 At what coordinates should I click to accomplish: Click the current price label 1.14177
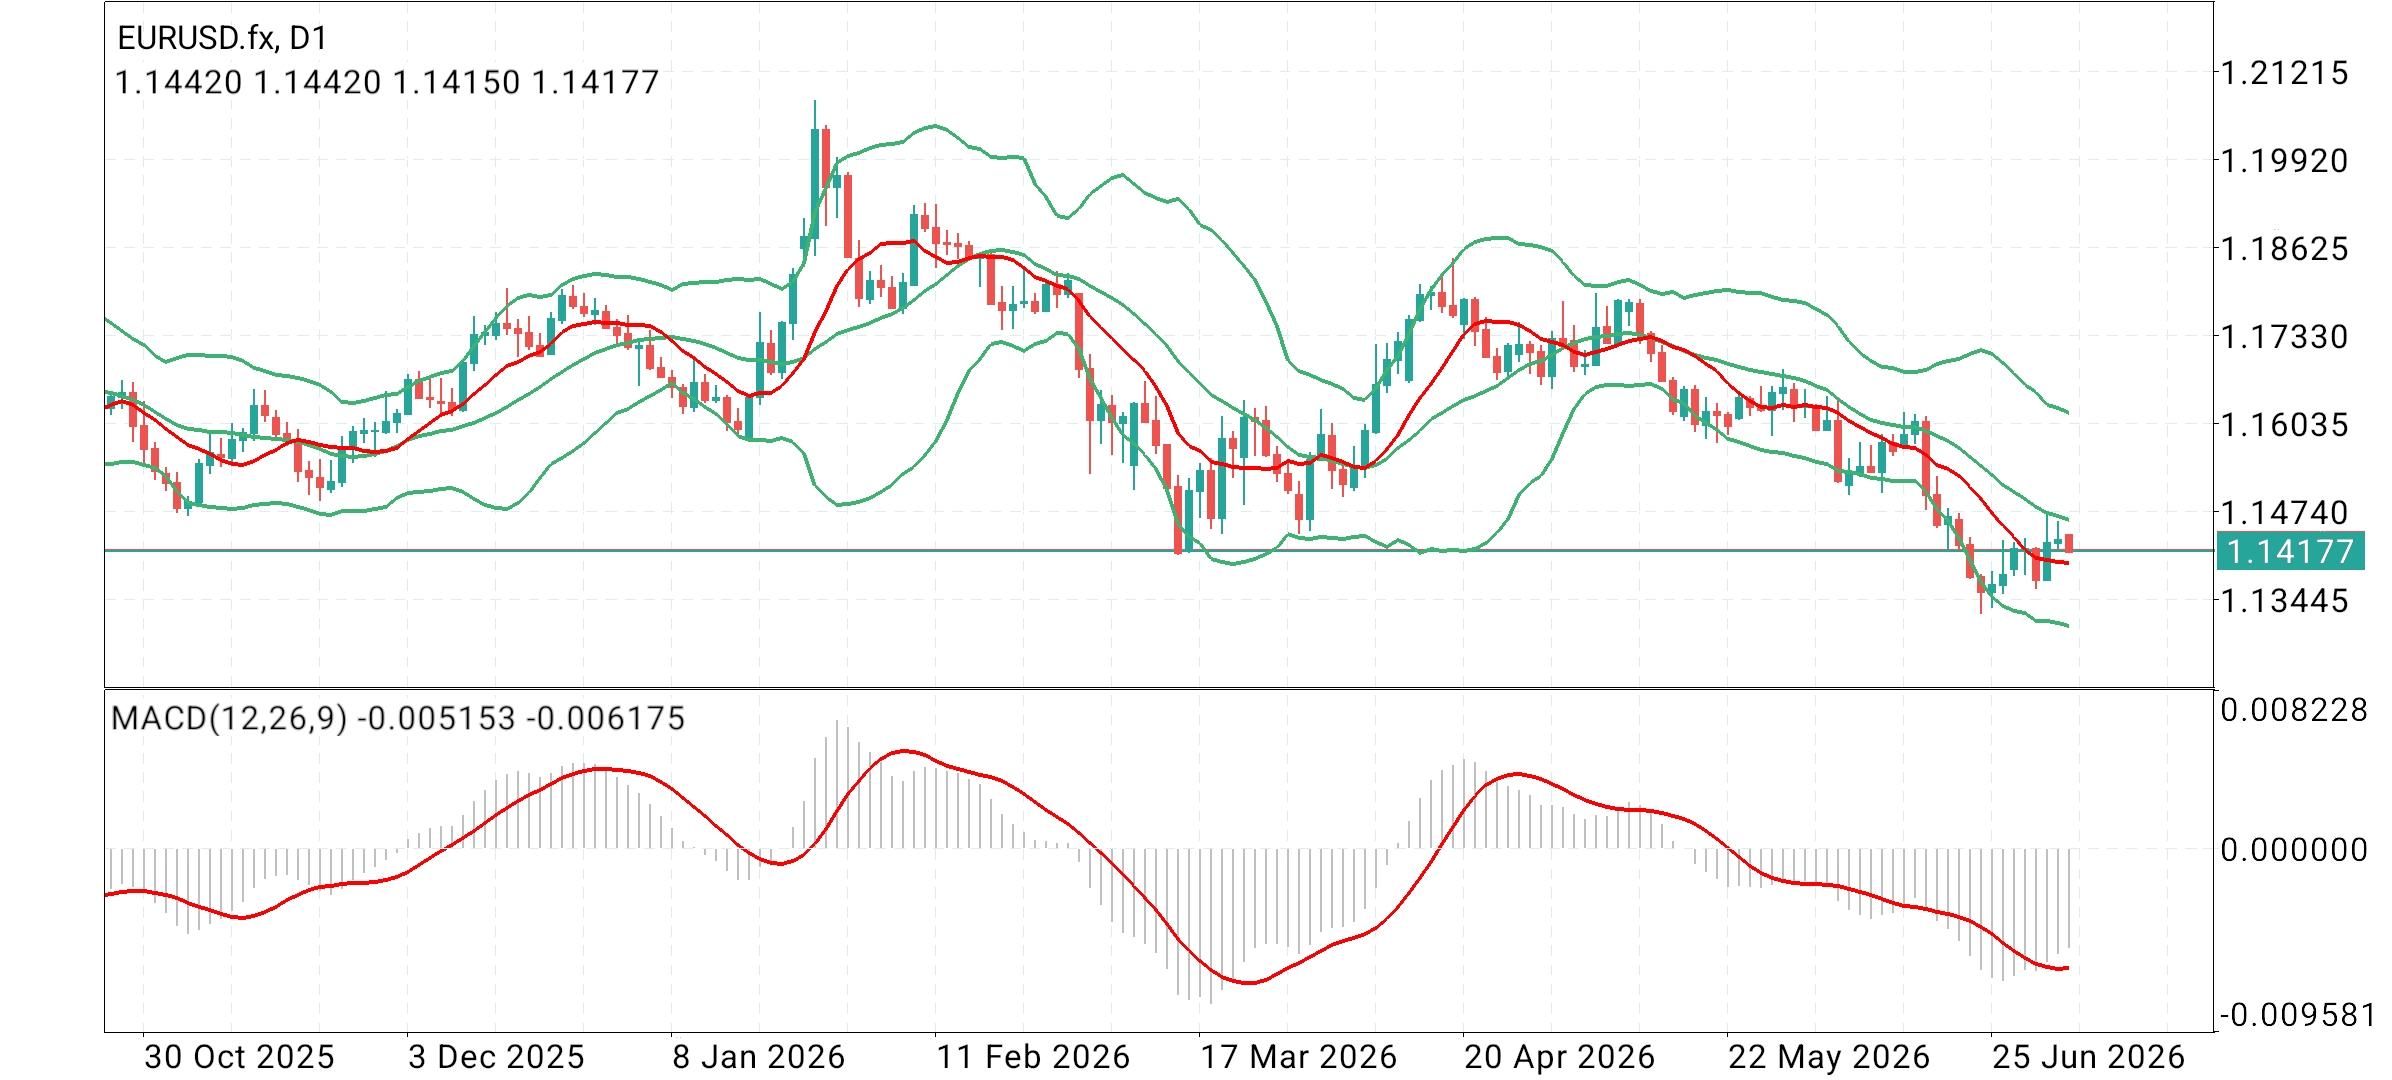(x=2290, y=551)
